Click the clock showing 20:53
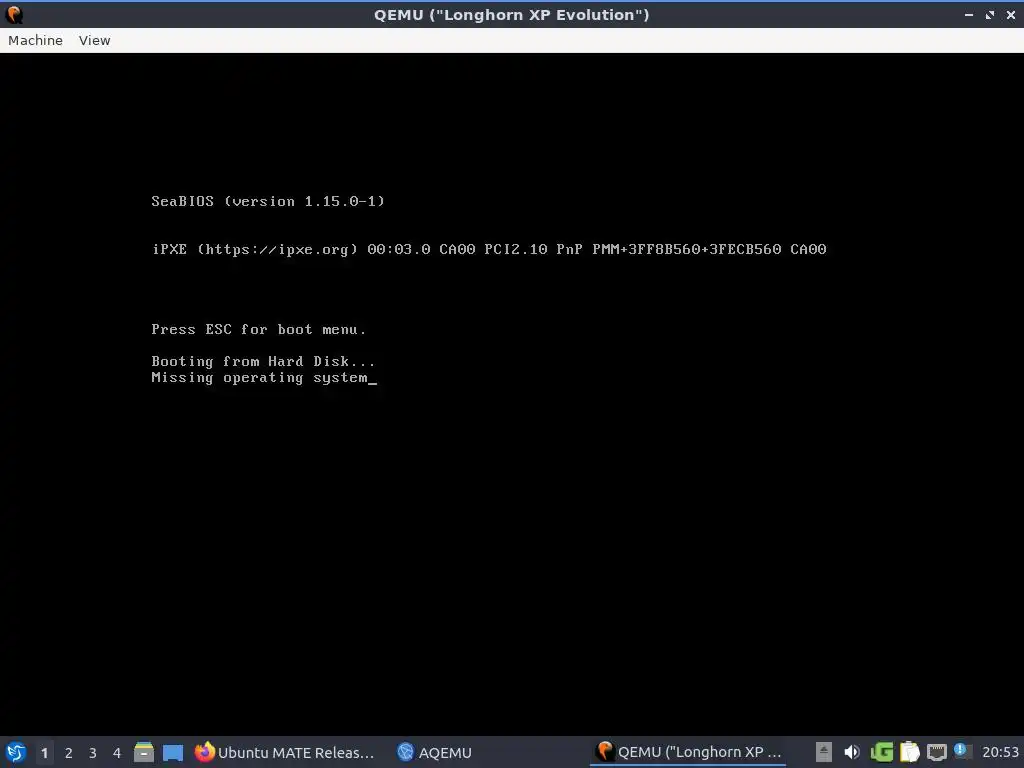The image size is (1024, 768). (1000, 752)
